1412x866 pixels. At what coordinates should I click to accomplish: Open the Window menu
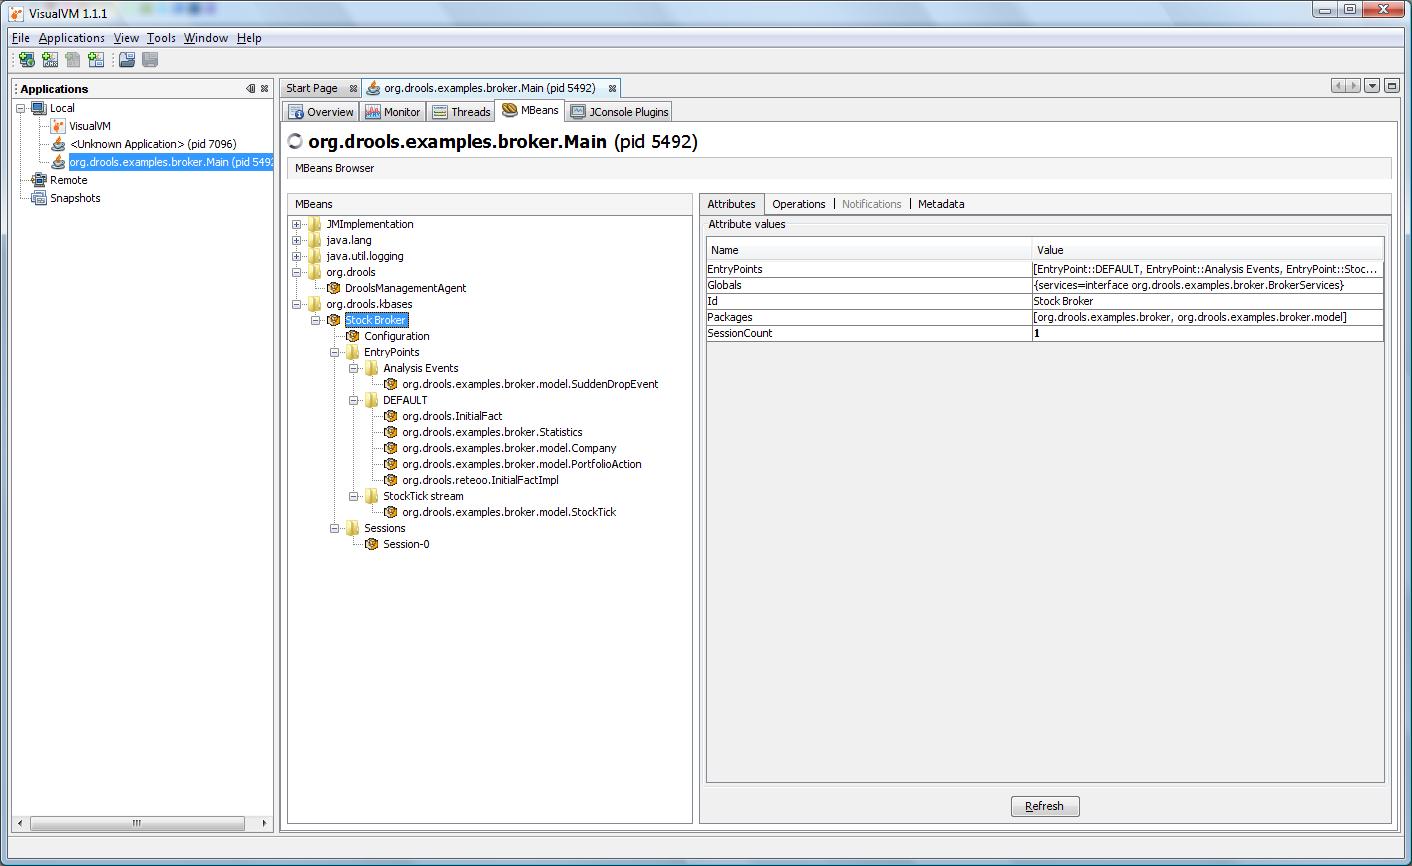206,38
